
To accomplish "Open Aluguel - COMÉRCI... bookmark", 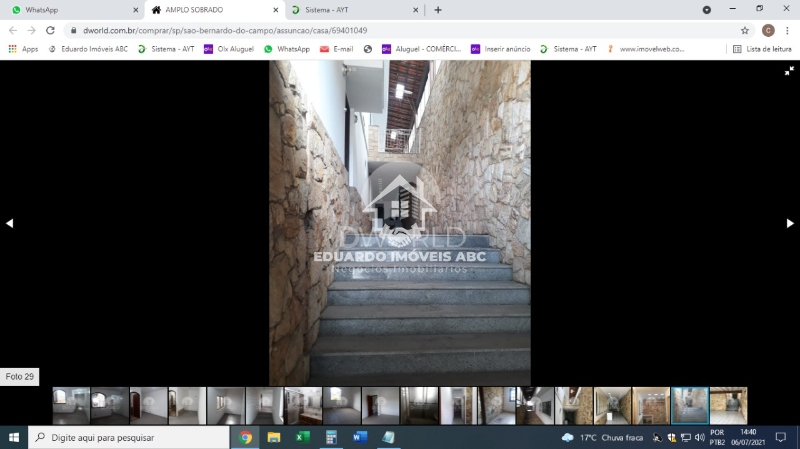I will tap(421, 49).
